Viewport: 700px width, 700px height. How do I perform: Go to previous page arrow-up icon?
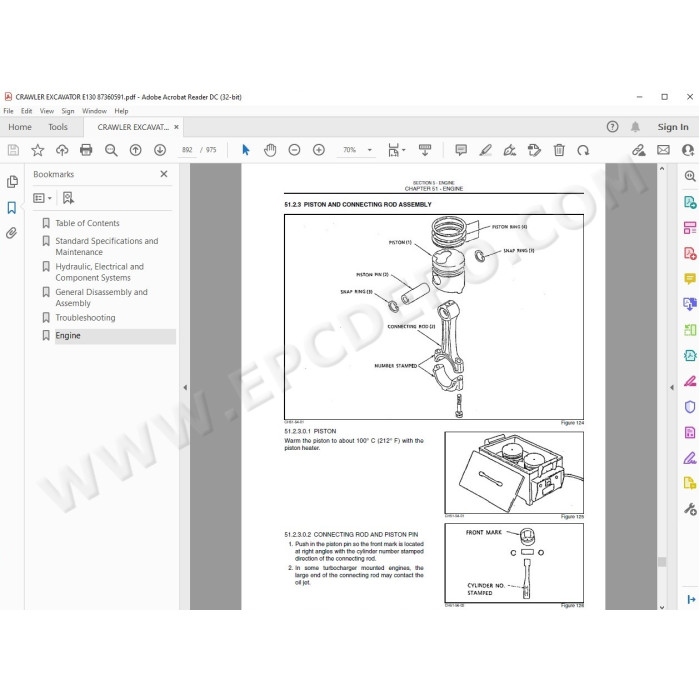(x=135, y=150)
